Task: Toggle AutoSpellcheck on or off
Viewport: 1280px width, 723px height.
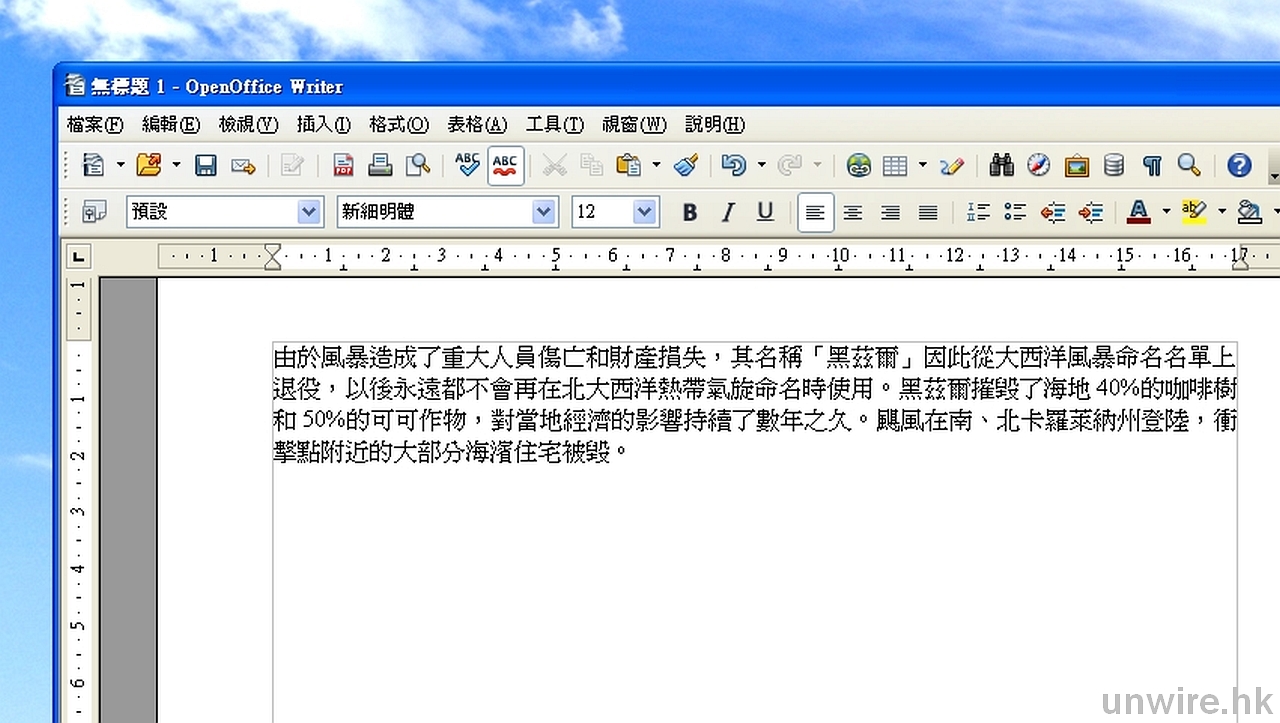Action: click(x=505, y=165)
